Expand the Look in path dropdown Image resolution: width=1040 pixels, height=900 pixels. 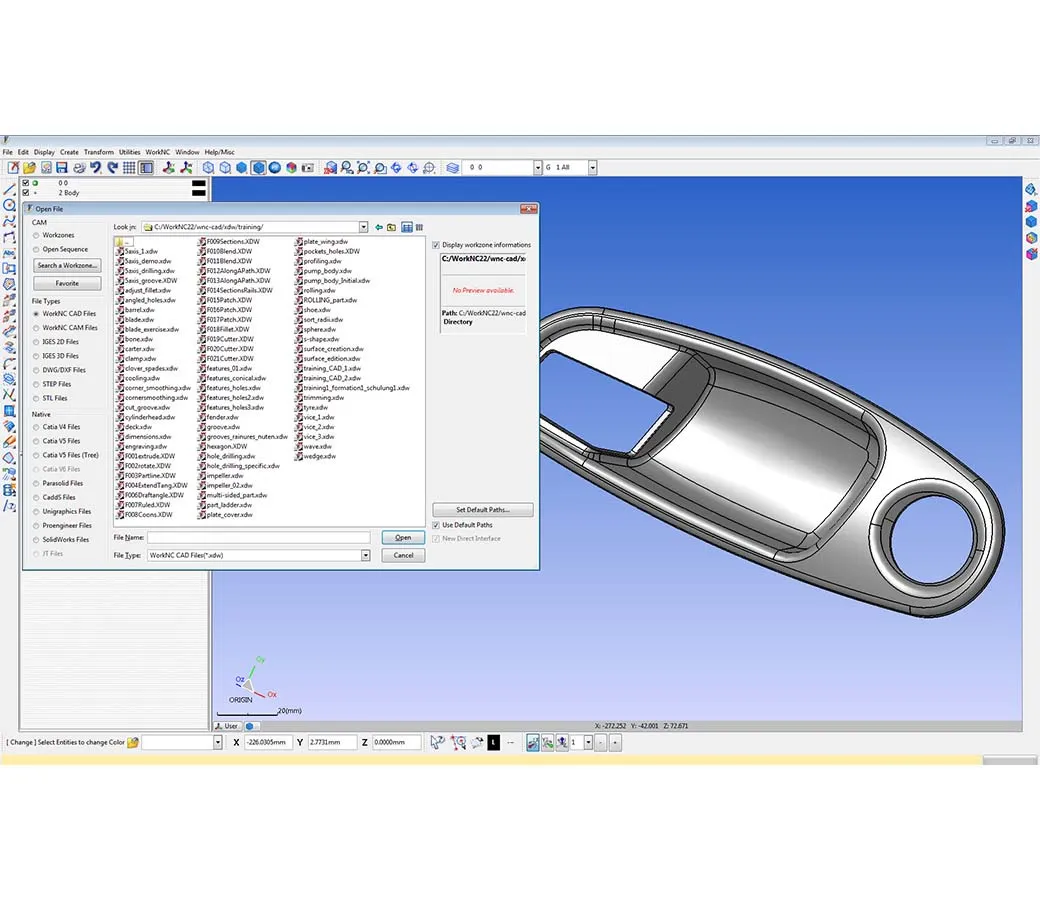363,227
